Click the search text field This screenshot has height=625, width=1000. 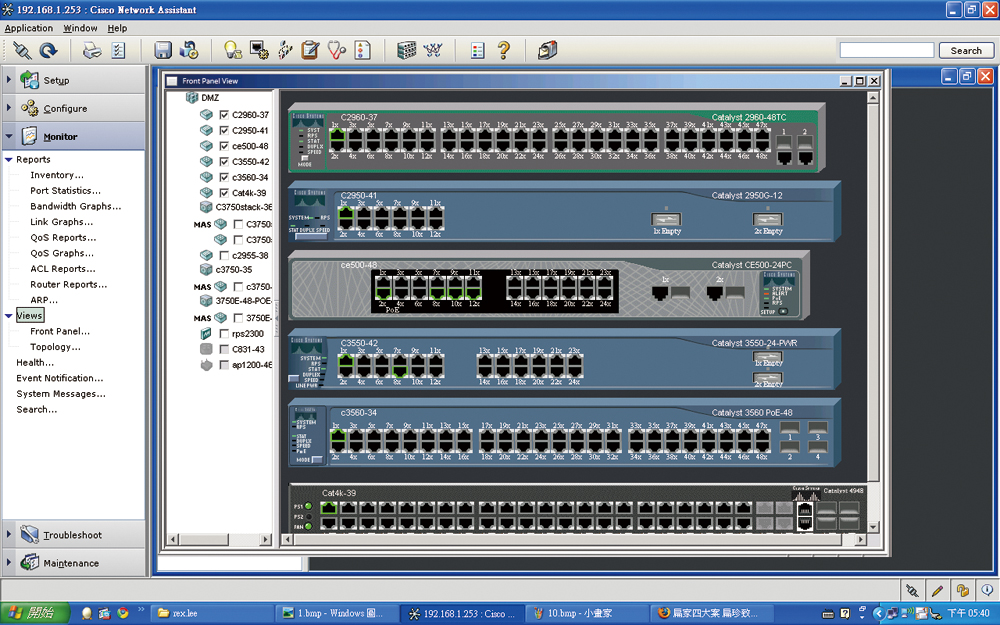886,50
